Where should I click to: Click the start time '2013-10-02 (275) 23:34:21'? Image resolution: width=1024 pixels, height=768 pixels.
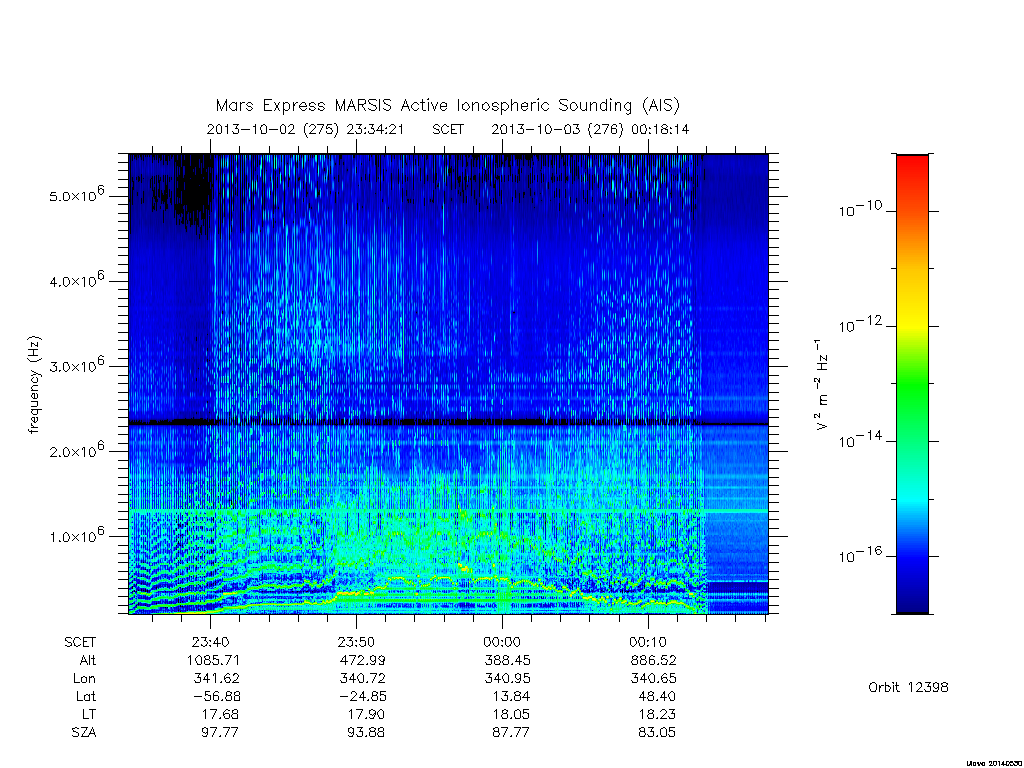[305, 129]
